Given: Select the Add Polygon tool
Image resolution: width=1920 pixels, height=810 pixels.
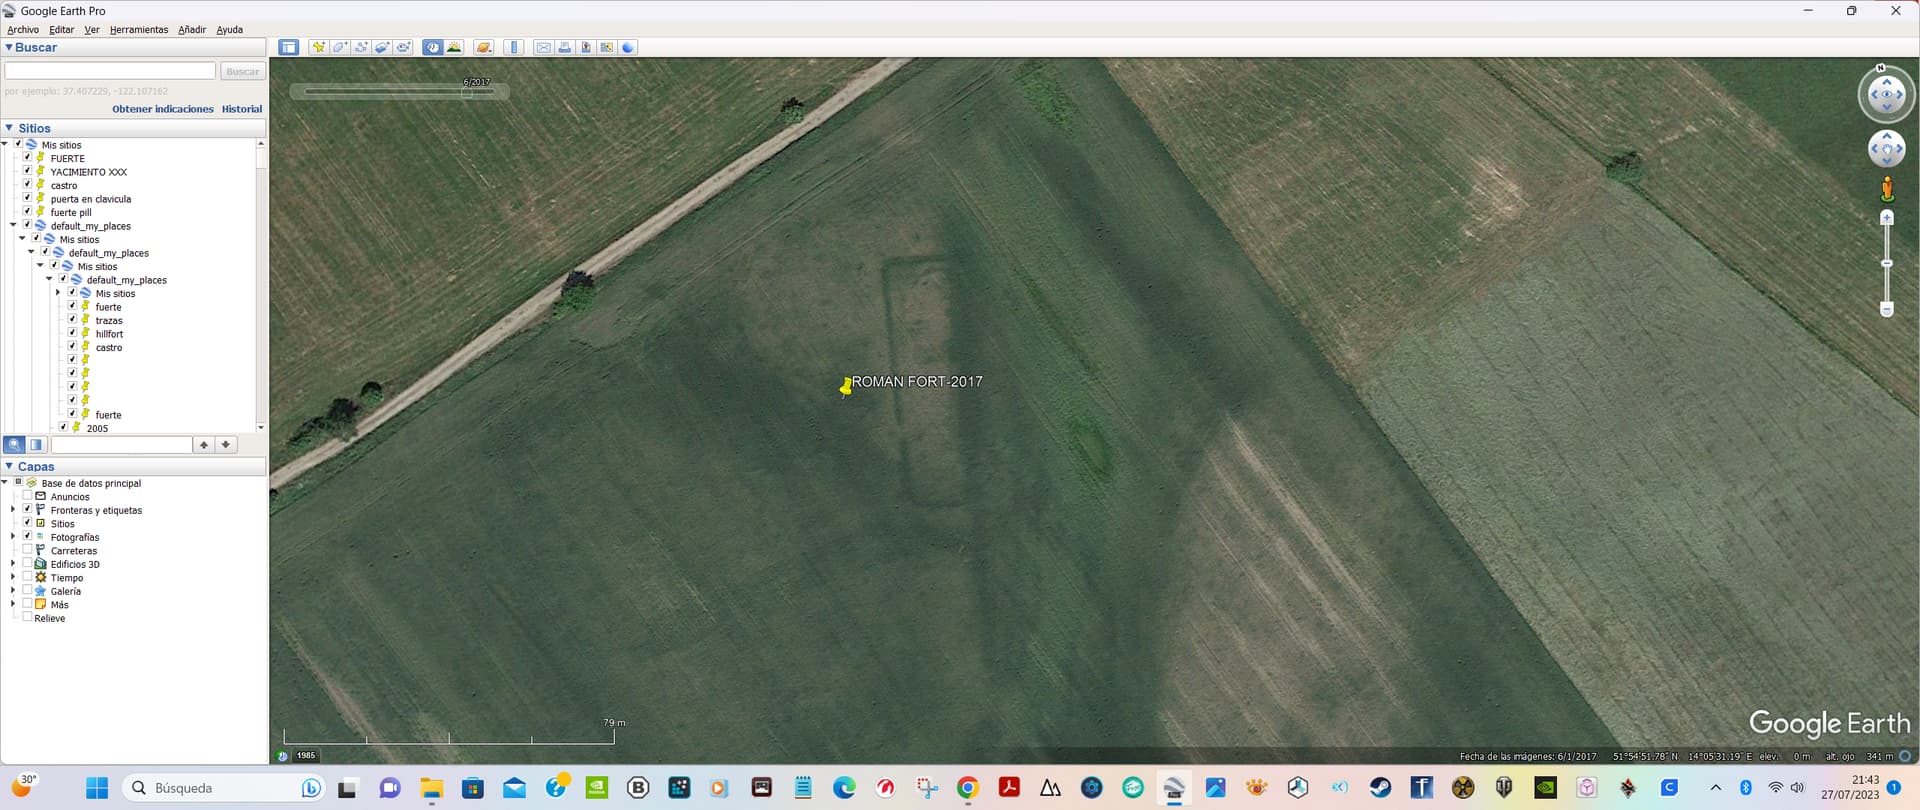Looking at the screenshot, I should click(340, 47).
